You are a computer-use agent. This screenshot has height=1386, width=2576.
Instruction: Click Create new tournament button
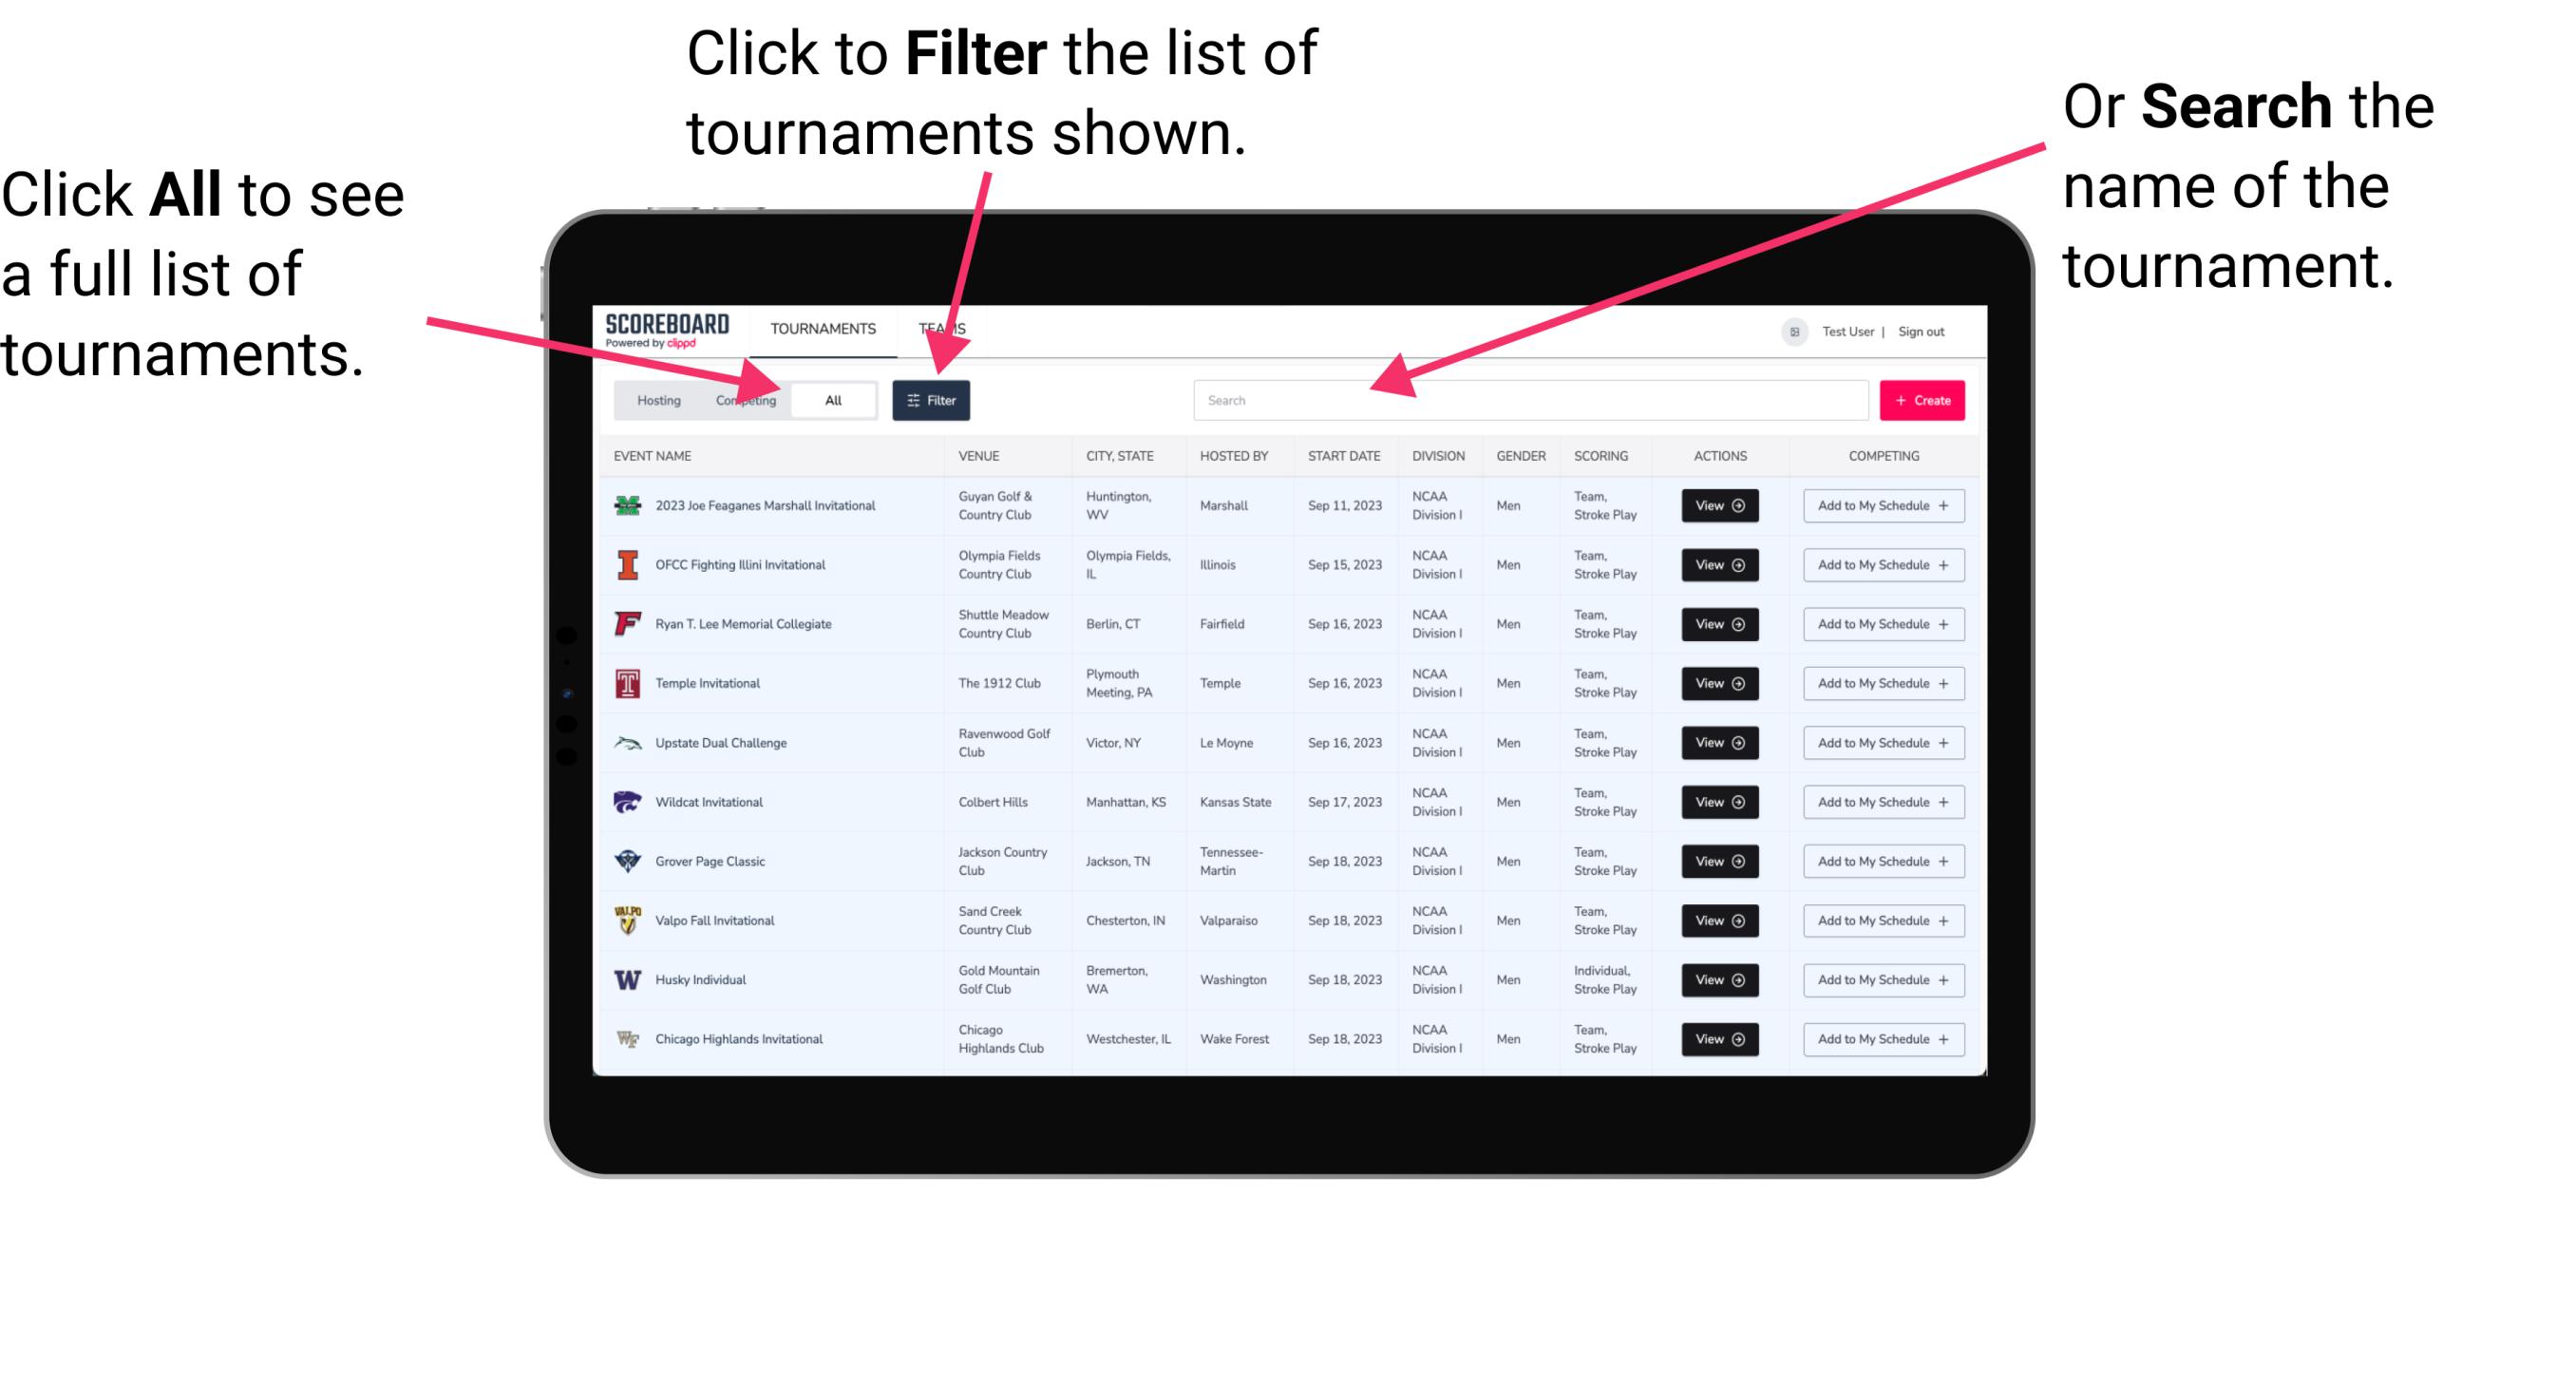point(1923,399)
